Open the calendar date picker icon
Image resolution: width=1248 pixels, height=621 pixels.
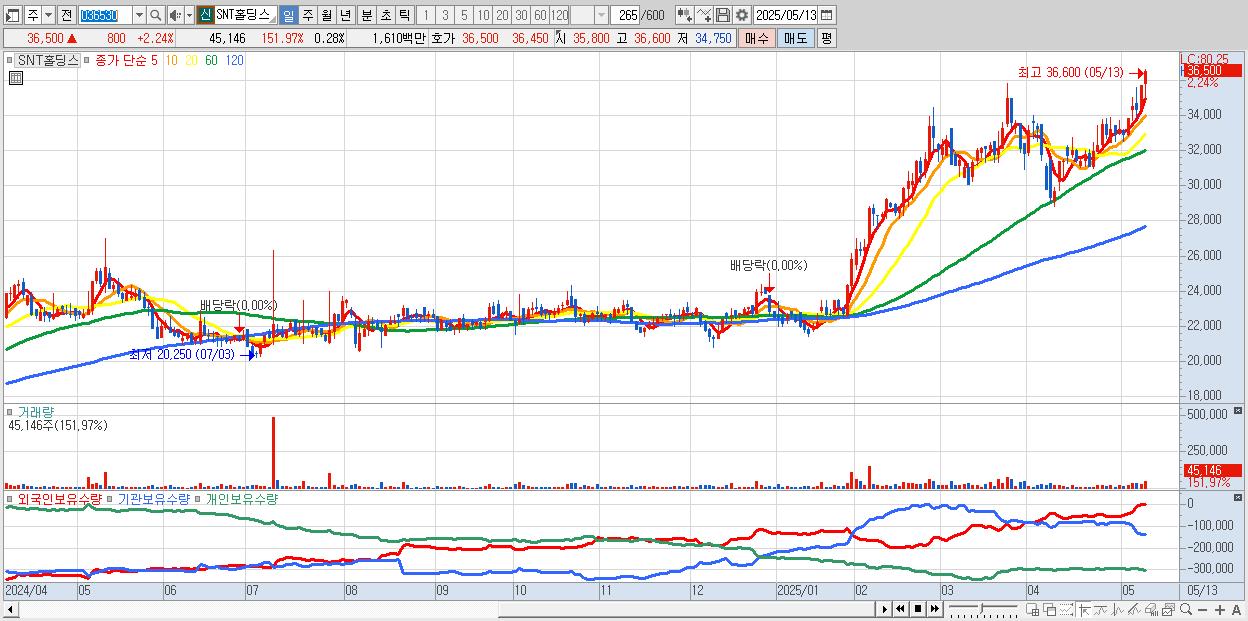click(827, 15)
